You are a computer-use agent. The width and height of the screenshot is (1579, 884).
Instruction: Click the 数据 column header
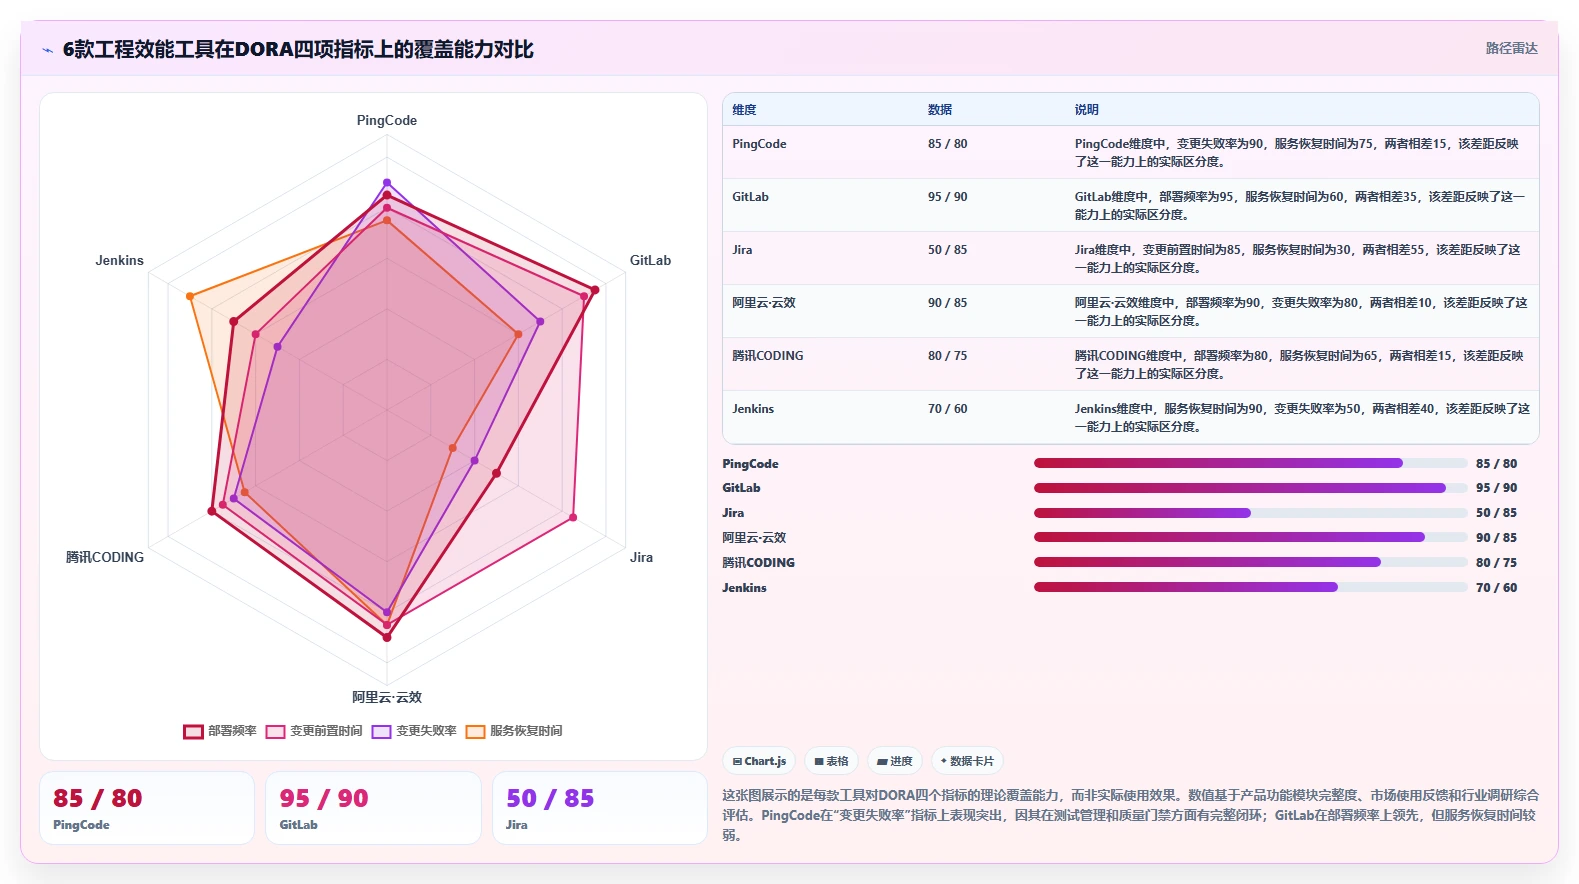point(940,110)
